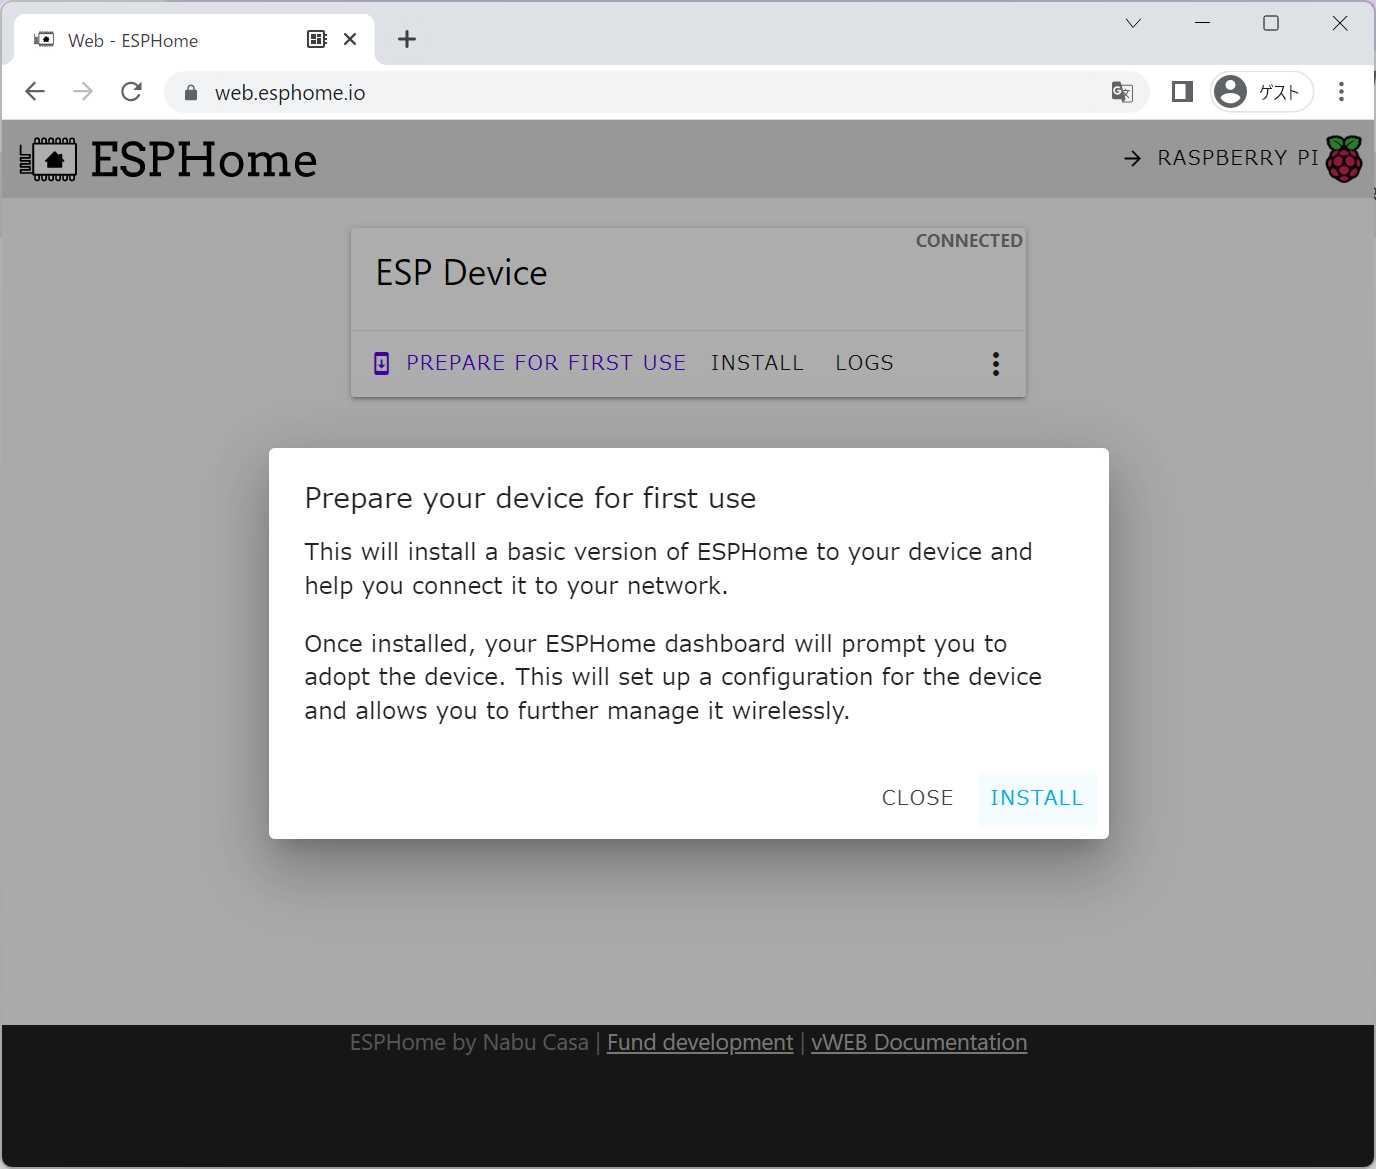This screenshot has width=1376, height=1169.
Task: Open Google Translate in the address bar
Action: tap(1122, 92)
